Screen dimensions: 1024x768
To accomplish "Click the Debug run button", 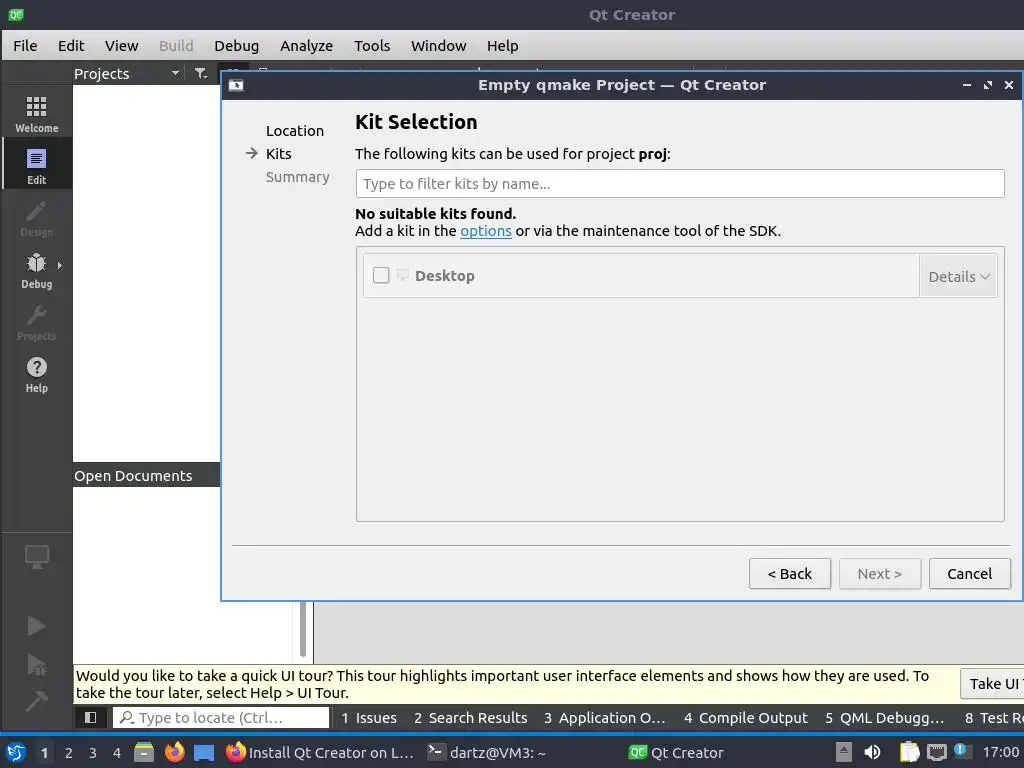I will click(x=37, y=664).
